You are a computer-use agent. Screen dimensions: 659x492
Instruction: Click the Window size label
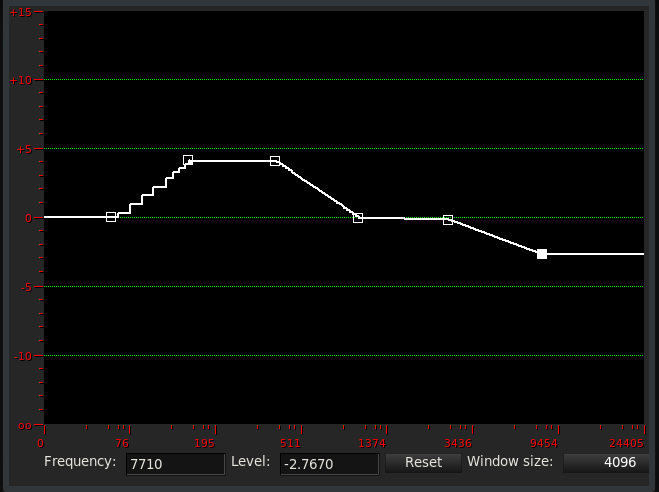(x=509, y=463)
